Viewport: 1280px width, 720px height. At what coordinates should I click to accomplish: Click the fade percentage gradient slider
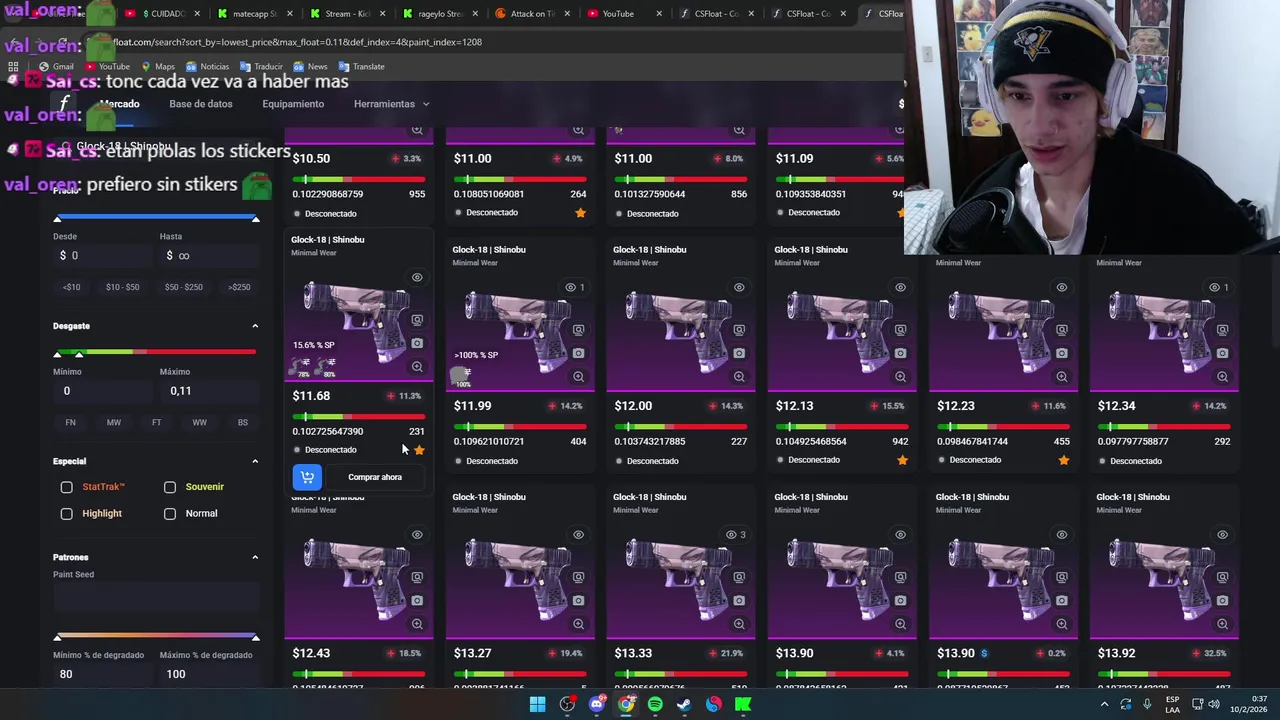[156, 636]
